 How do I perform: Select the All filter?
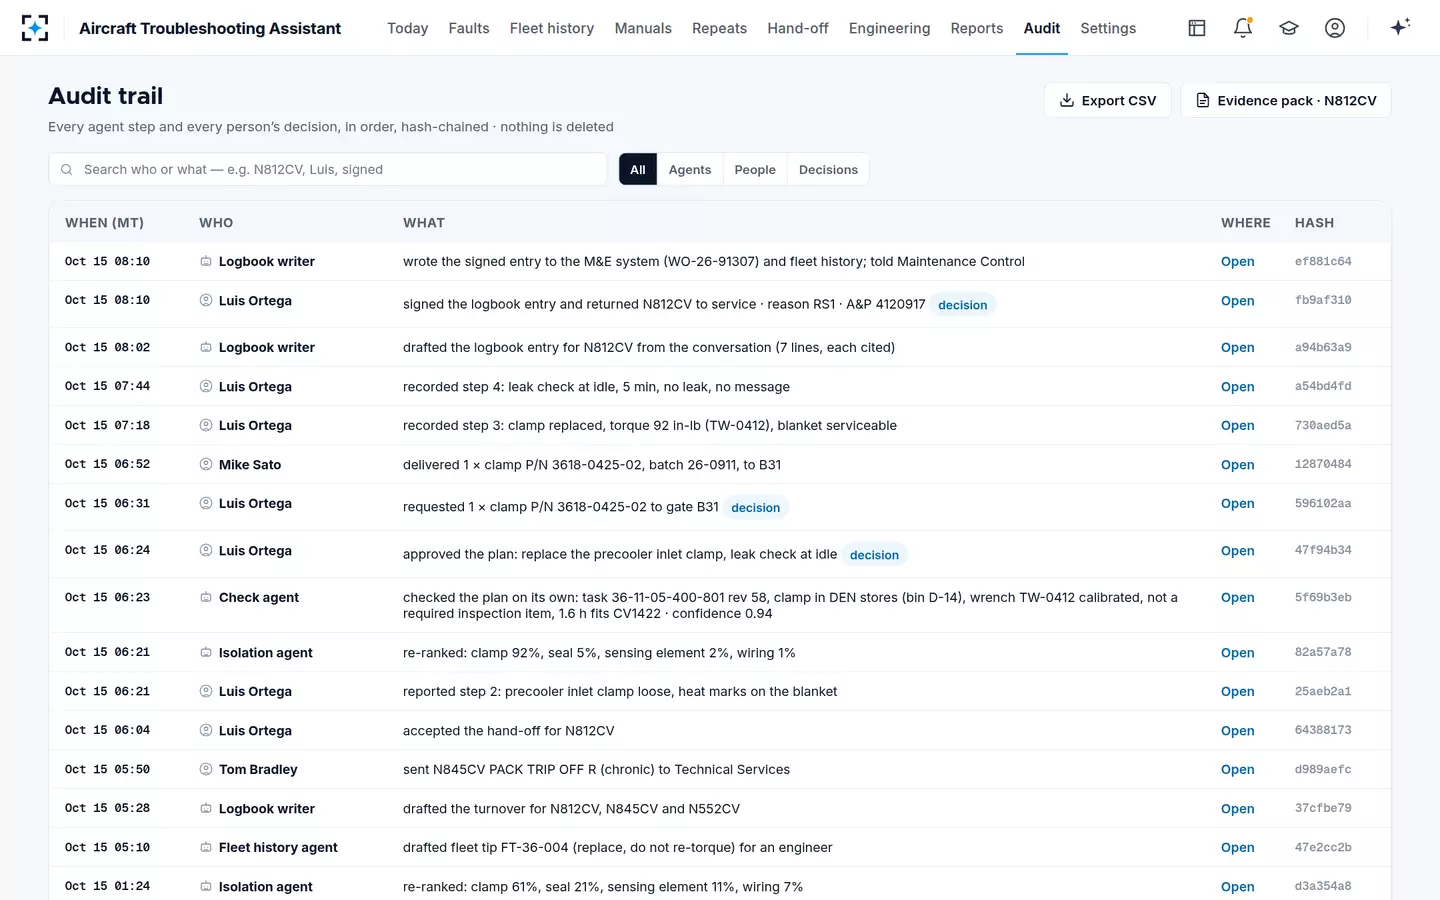tap(638, 169)
